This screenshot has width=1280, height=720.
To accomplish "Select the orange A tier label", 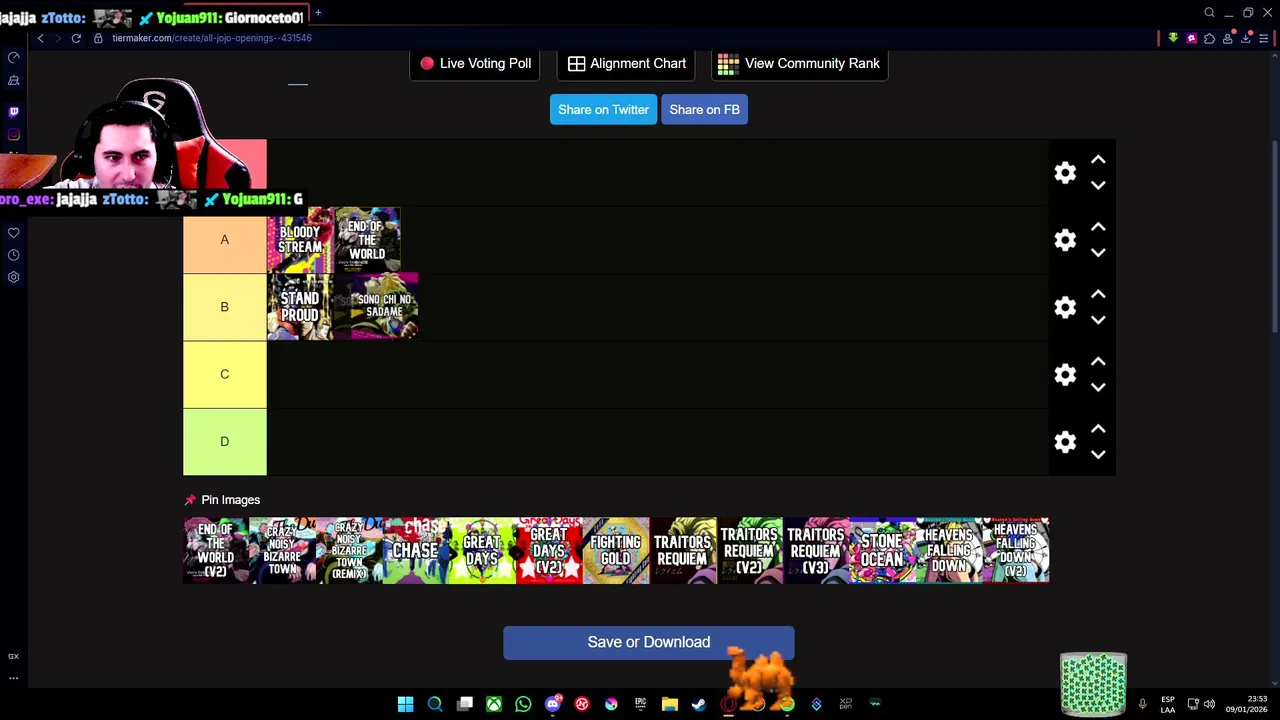I will click(224, 240).
